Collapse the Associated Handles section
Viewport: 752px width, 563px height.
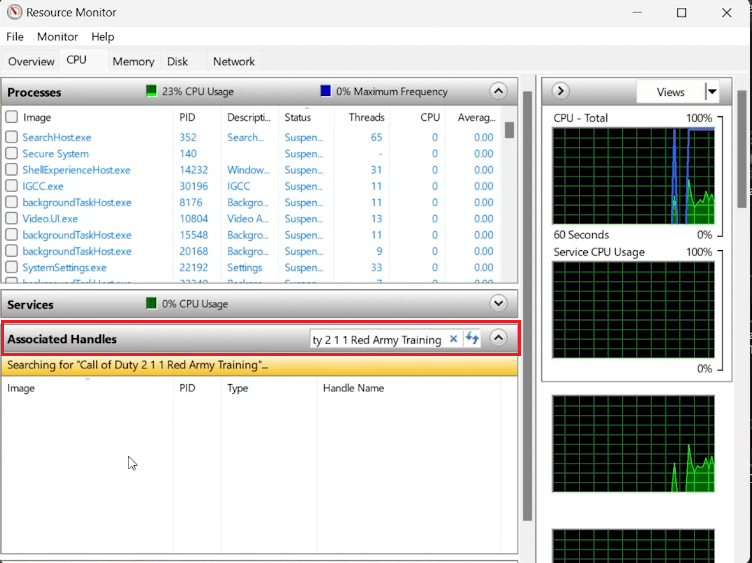pyautogui.click(x=498, y=339)
